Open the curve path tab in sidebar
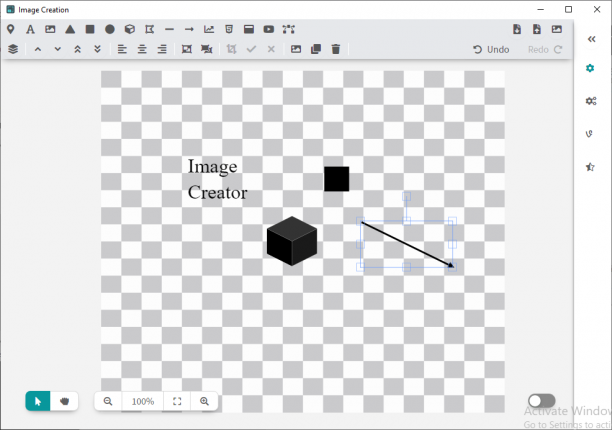The image size is (612, 430). (x=590, y=134)
